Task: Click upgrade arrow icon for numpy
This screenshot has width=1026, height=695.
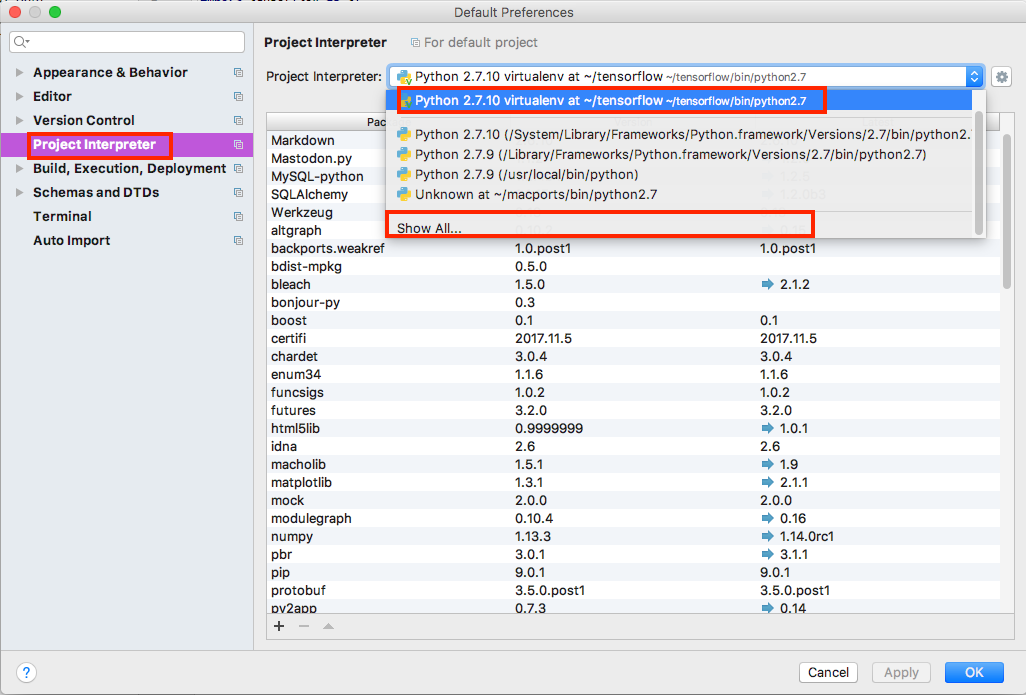Action: coord(768,536)
